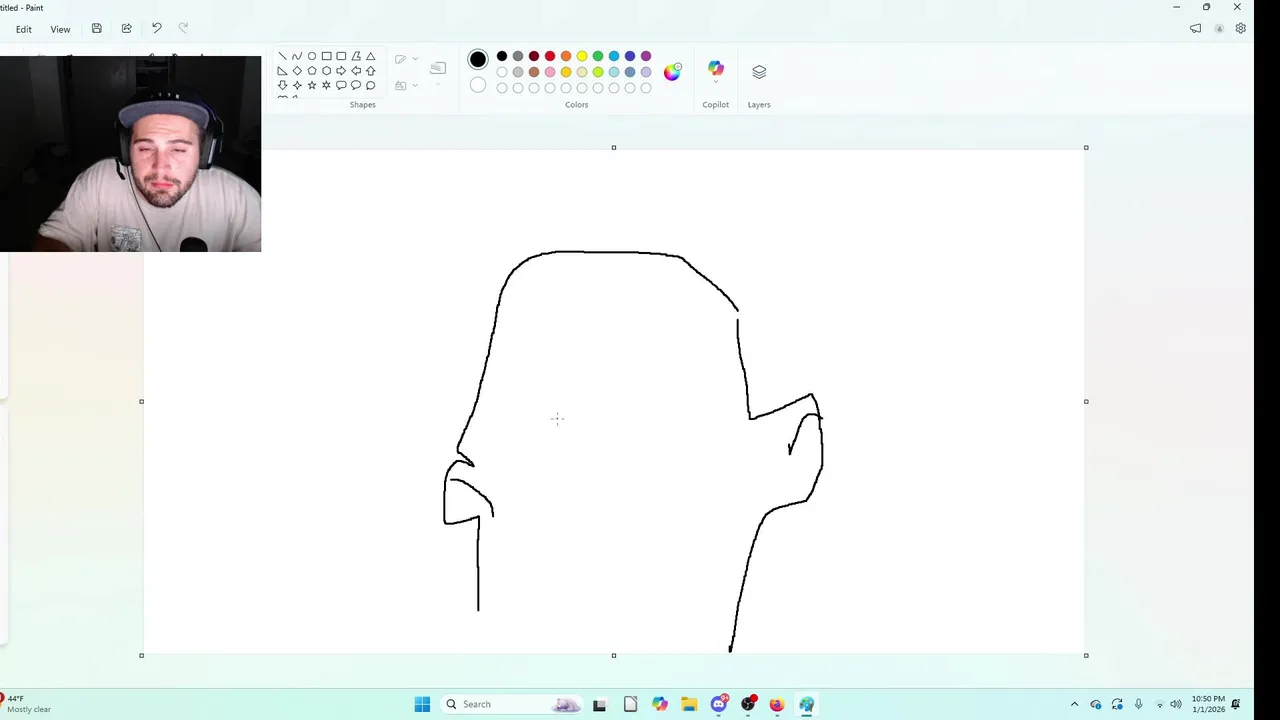The width and height of the screenshot is (1280, 720).
Task: Open the Windows Start menu
Action: pyautogui.click(x=422, y=704)
